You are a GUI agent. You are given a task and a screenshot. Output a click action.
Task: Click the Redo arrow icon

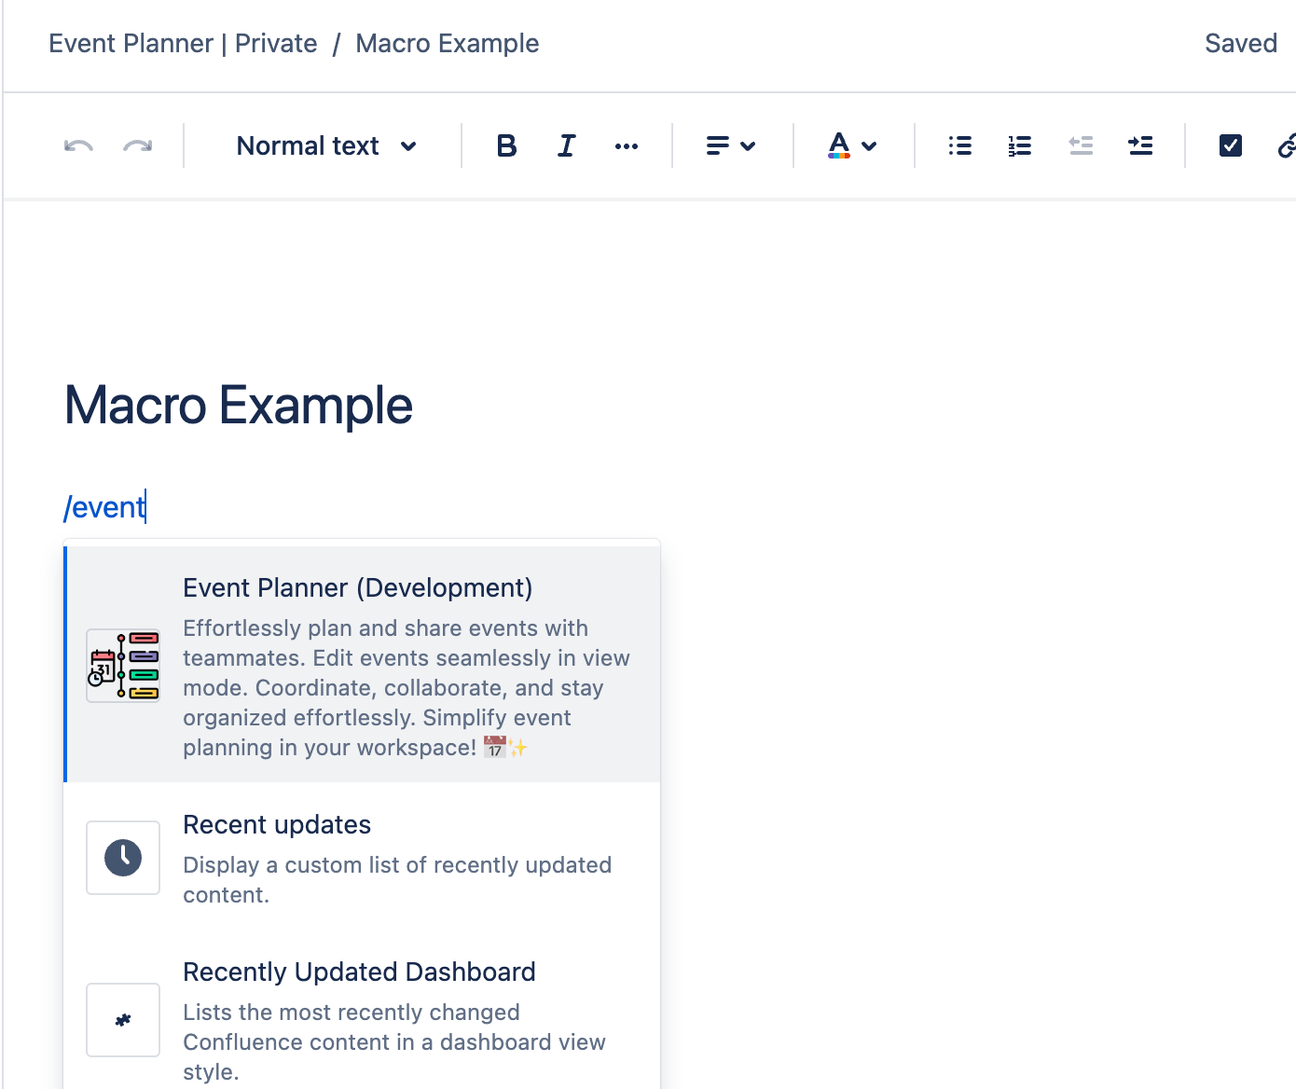[x=137, y=146]
